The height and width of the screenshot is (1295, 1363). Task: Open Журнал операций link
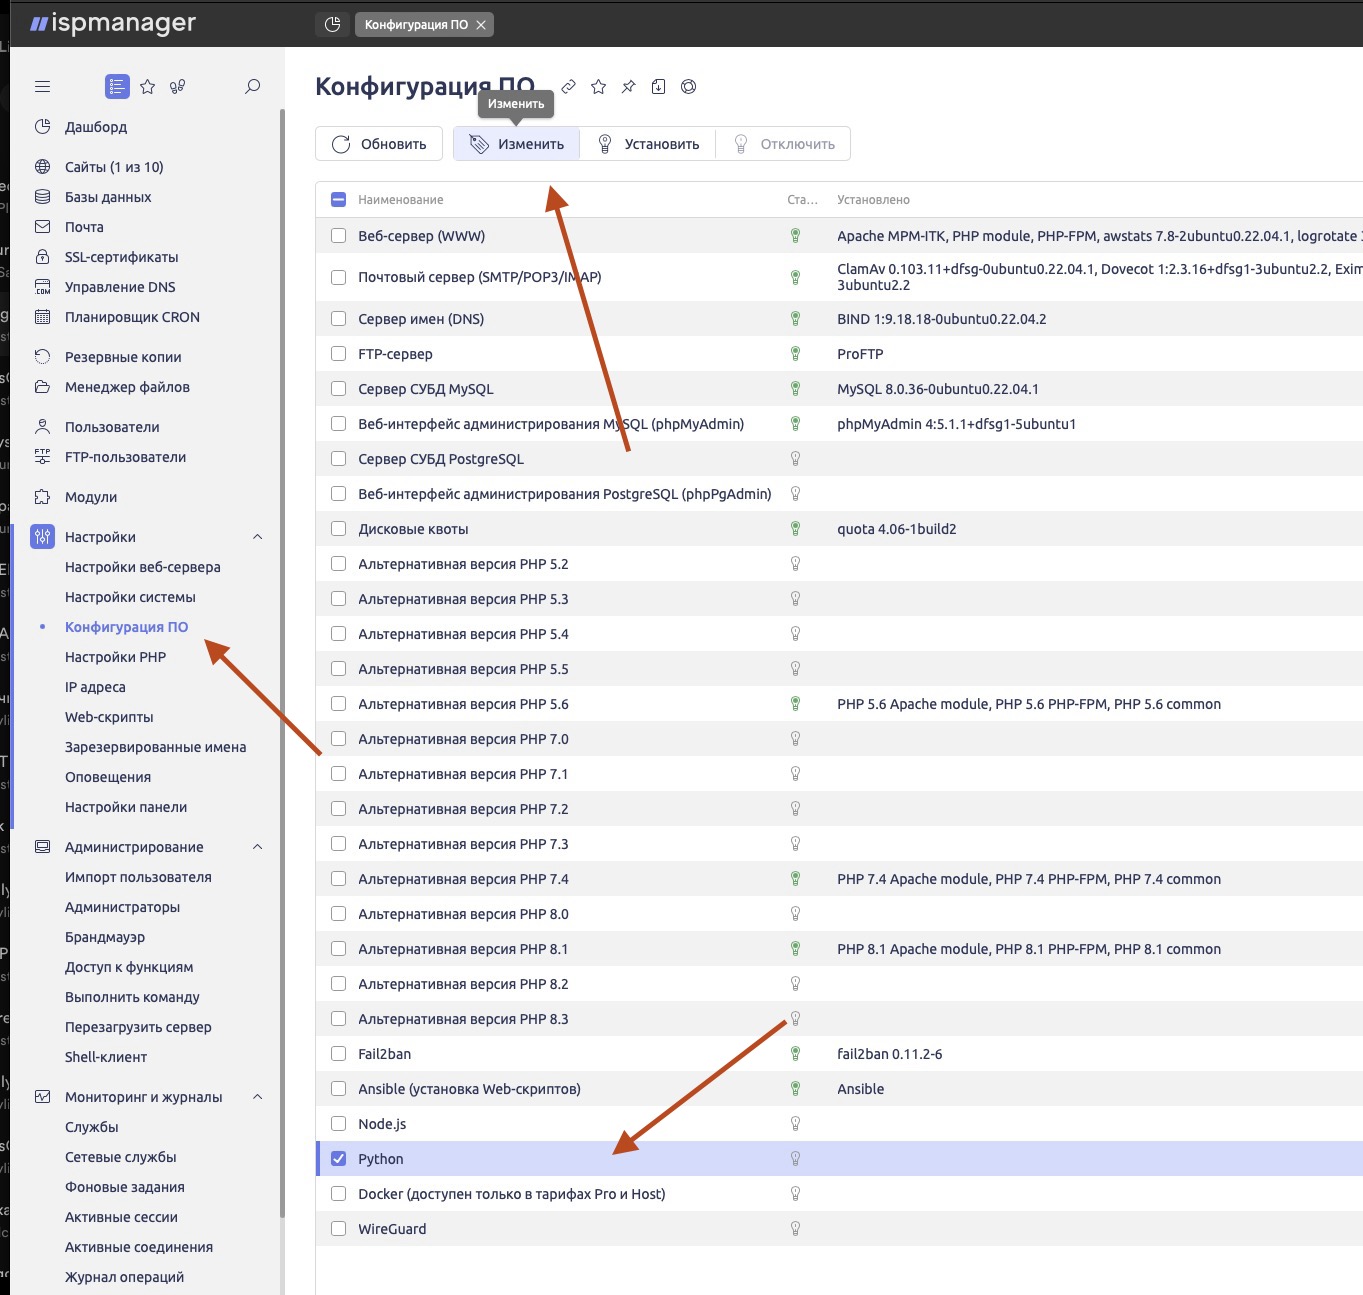pos(124,1277)
